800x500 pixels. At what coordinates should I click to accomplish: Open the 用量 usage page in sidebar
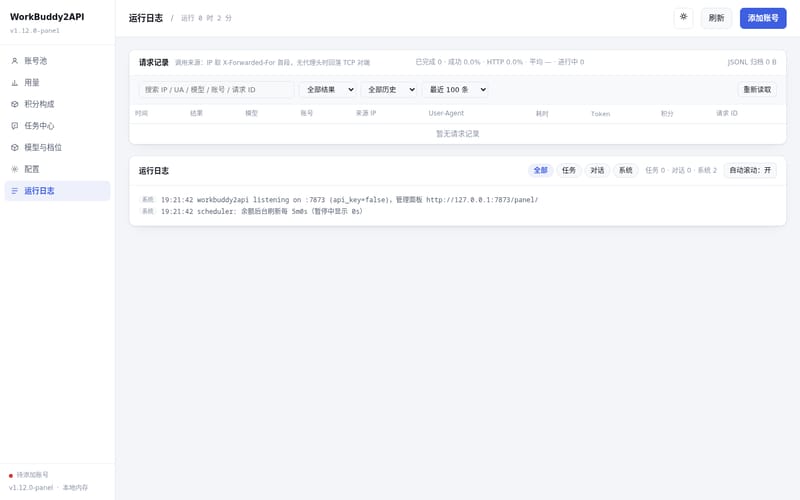[x=57, y=83]
